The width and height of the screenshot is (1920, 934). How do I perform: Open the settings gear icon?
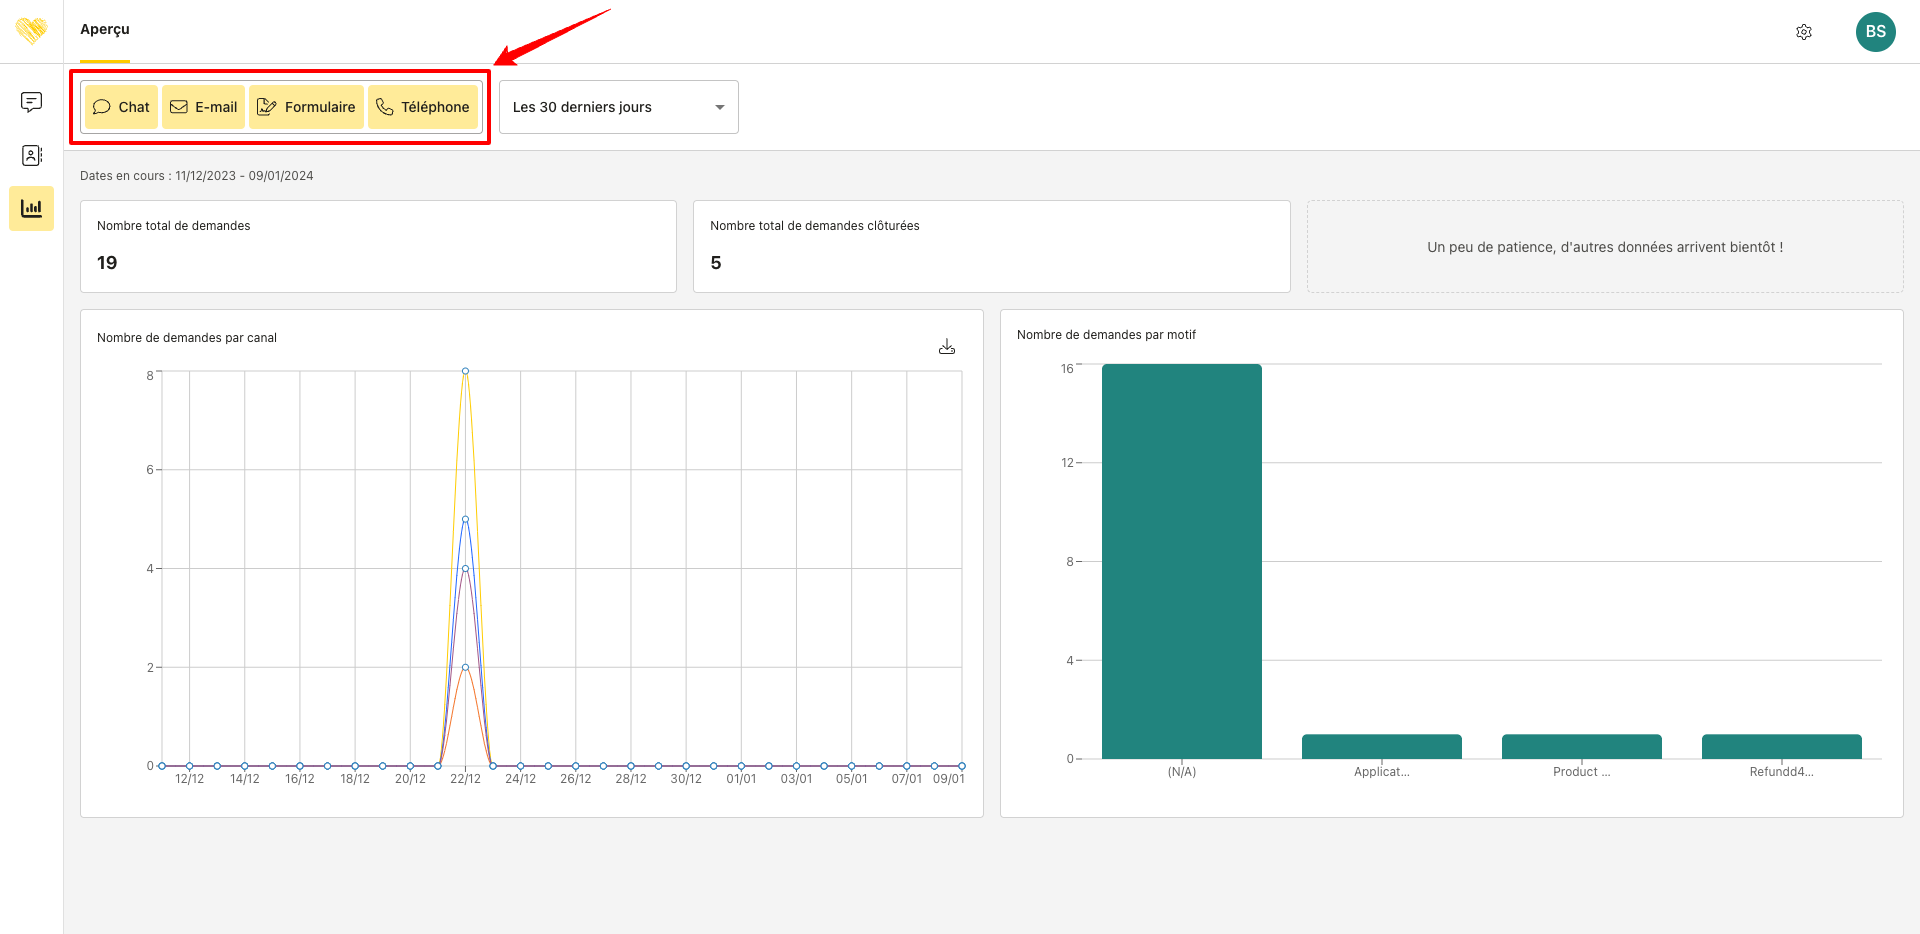click(1803, 32)
